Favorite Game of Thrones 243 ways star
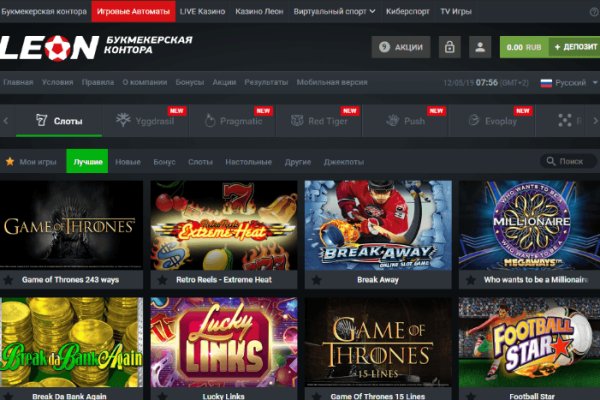Screen dimensions: 600x400 point(9,280)
